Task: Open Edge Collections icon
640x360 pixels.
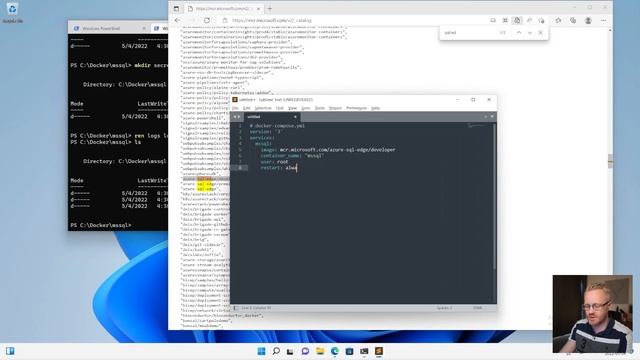Action: 573,20
